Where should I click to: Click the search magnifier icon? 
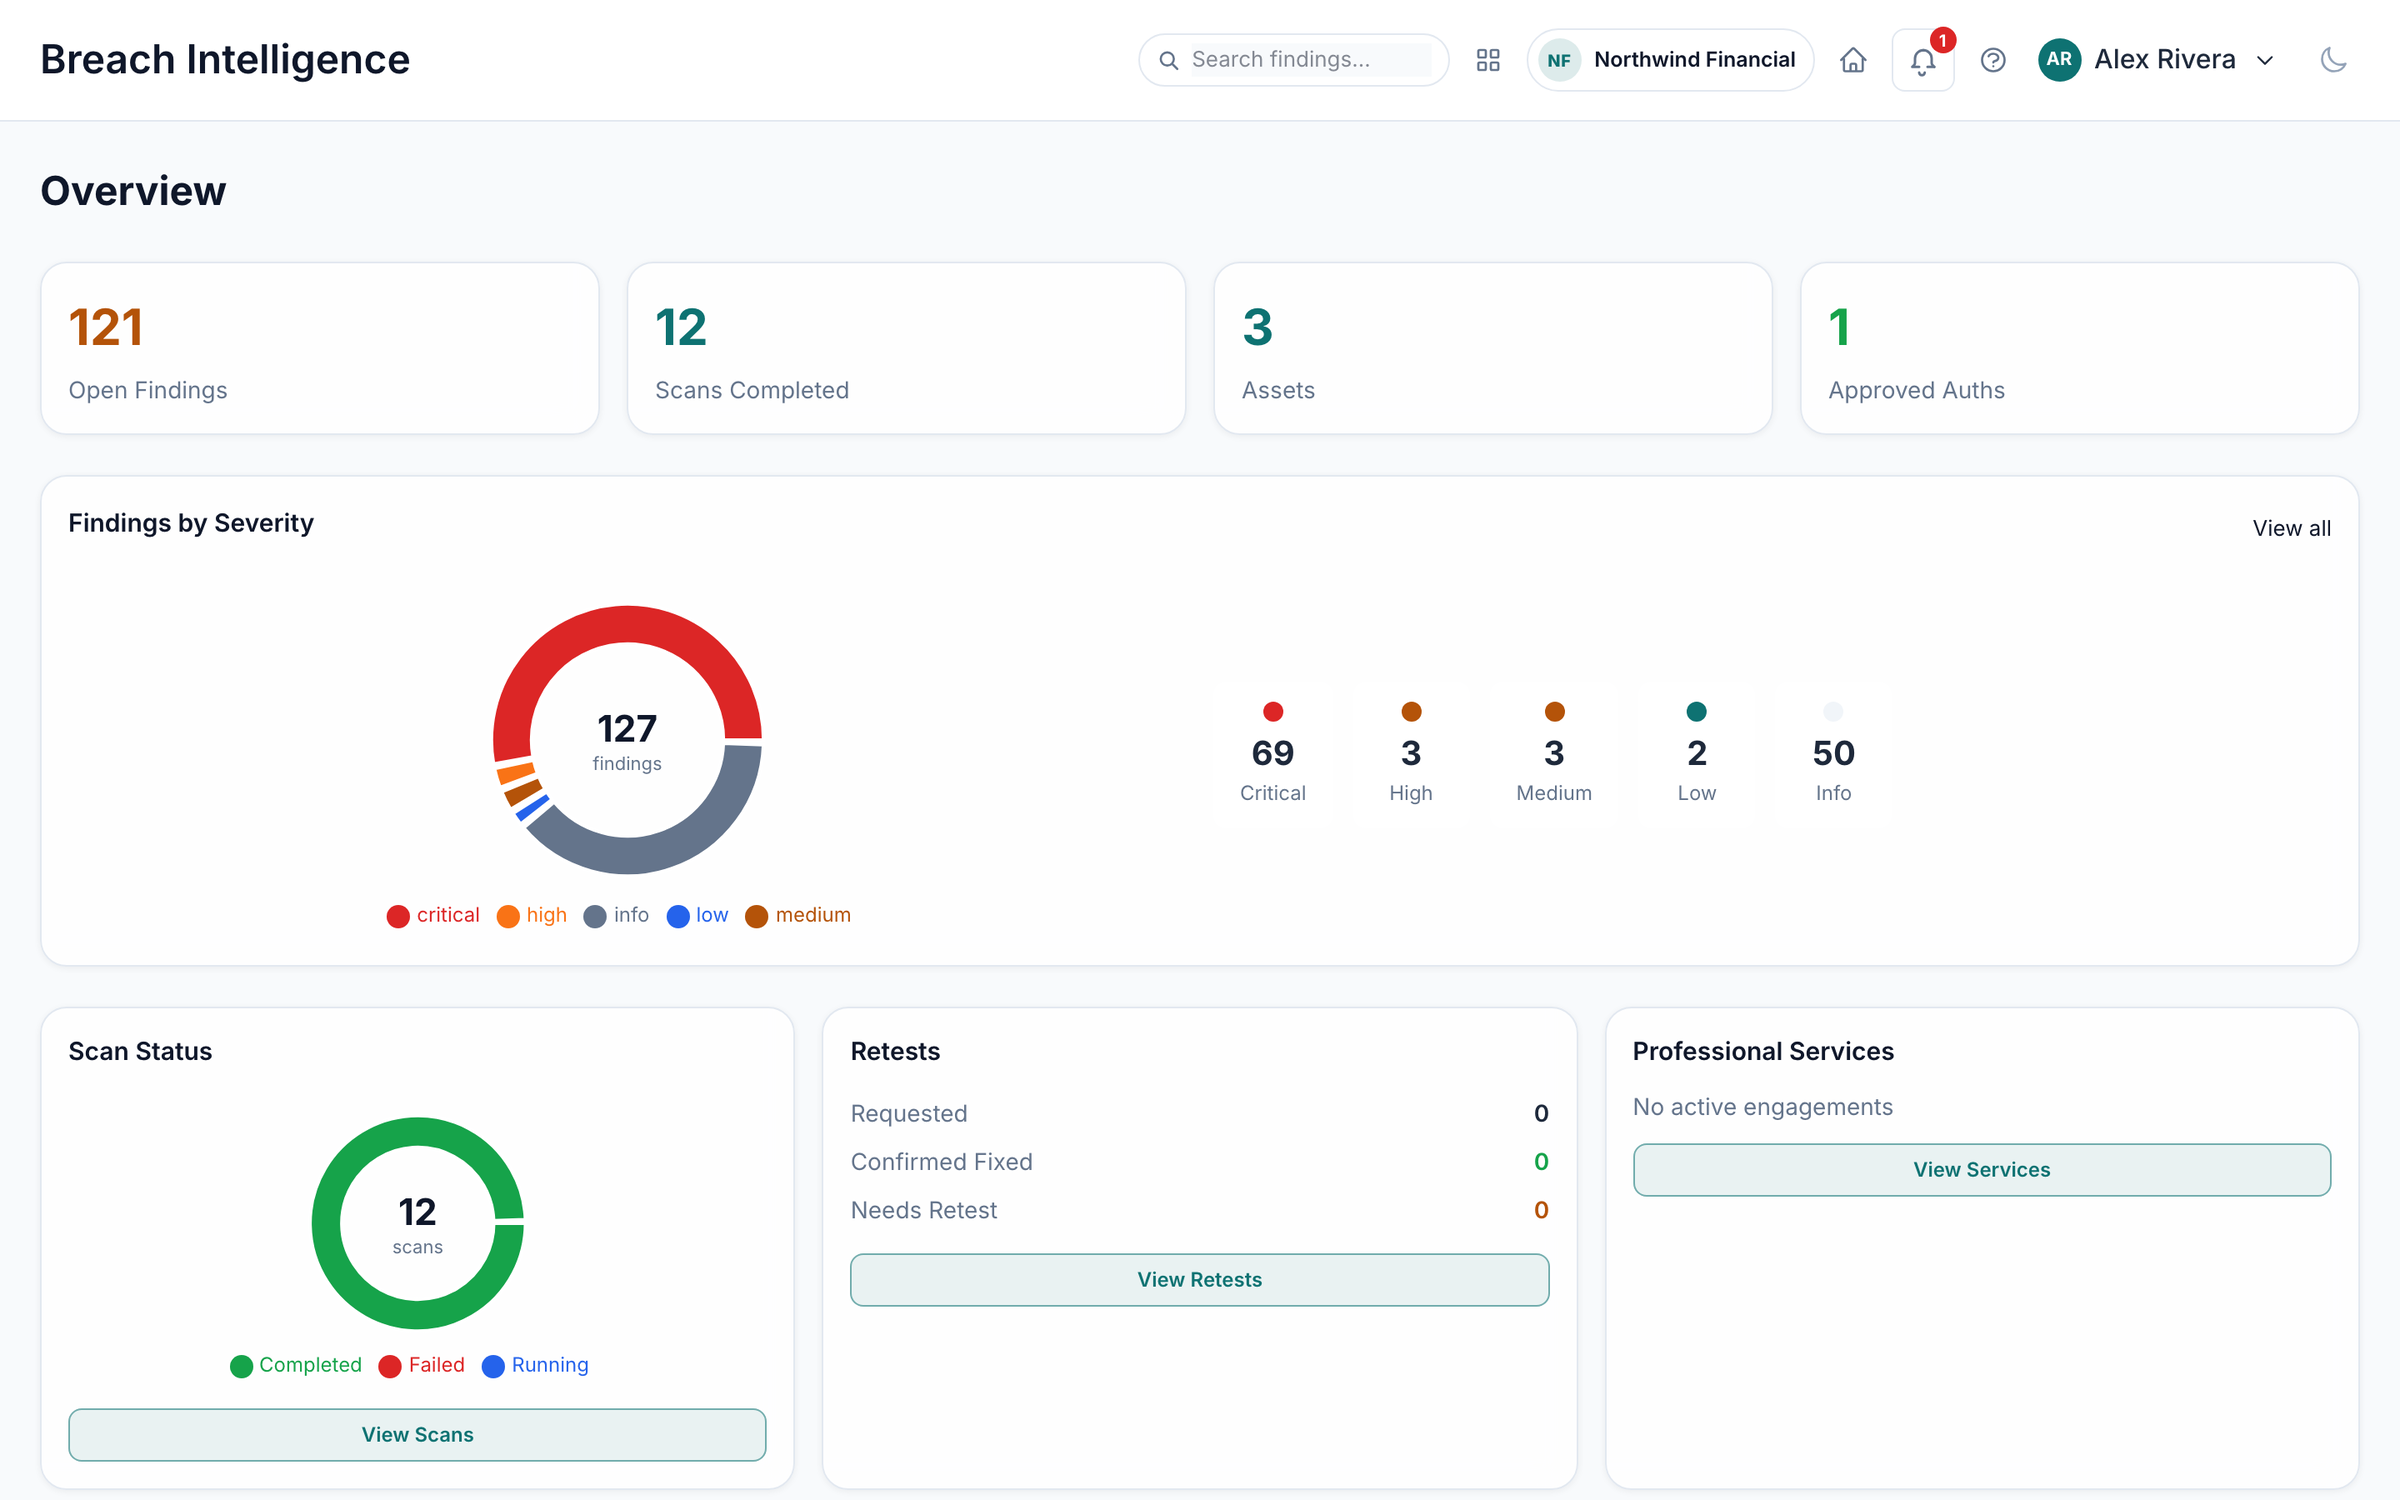[1168, 60]
